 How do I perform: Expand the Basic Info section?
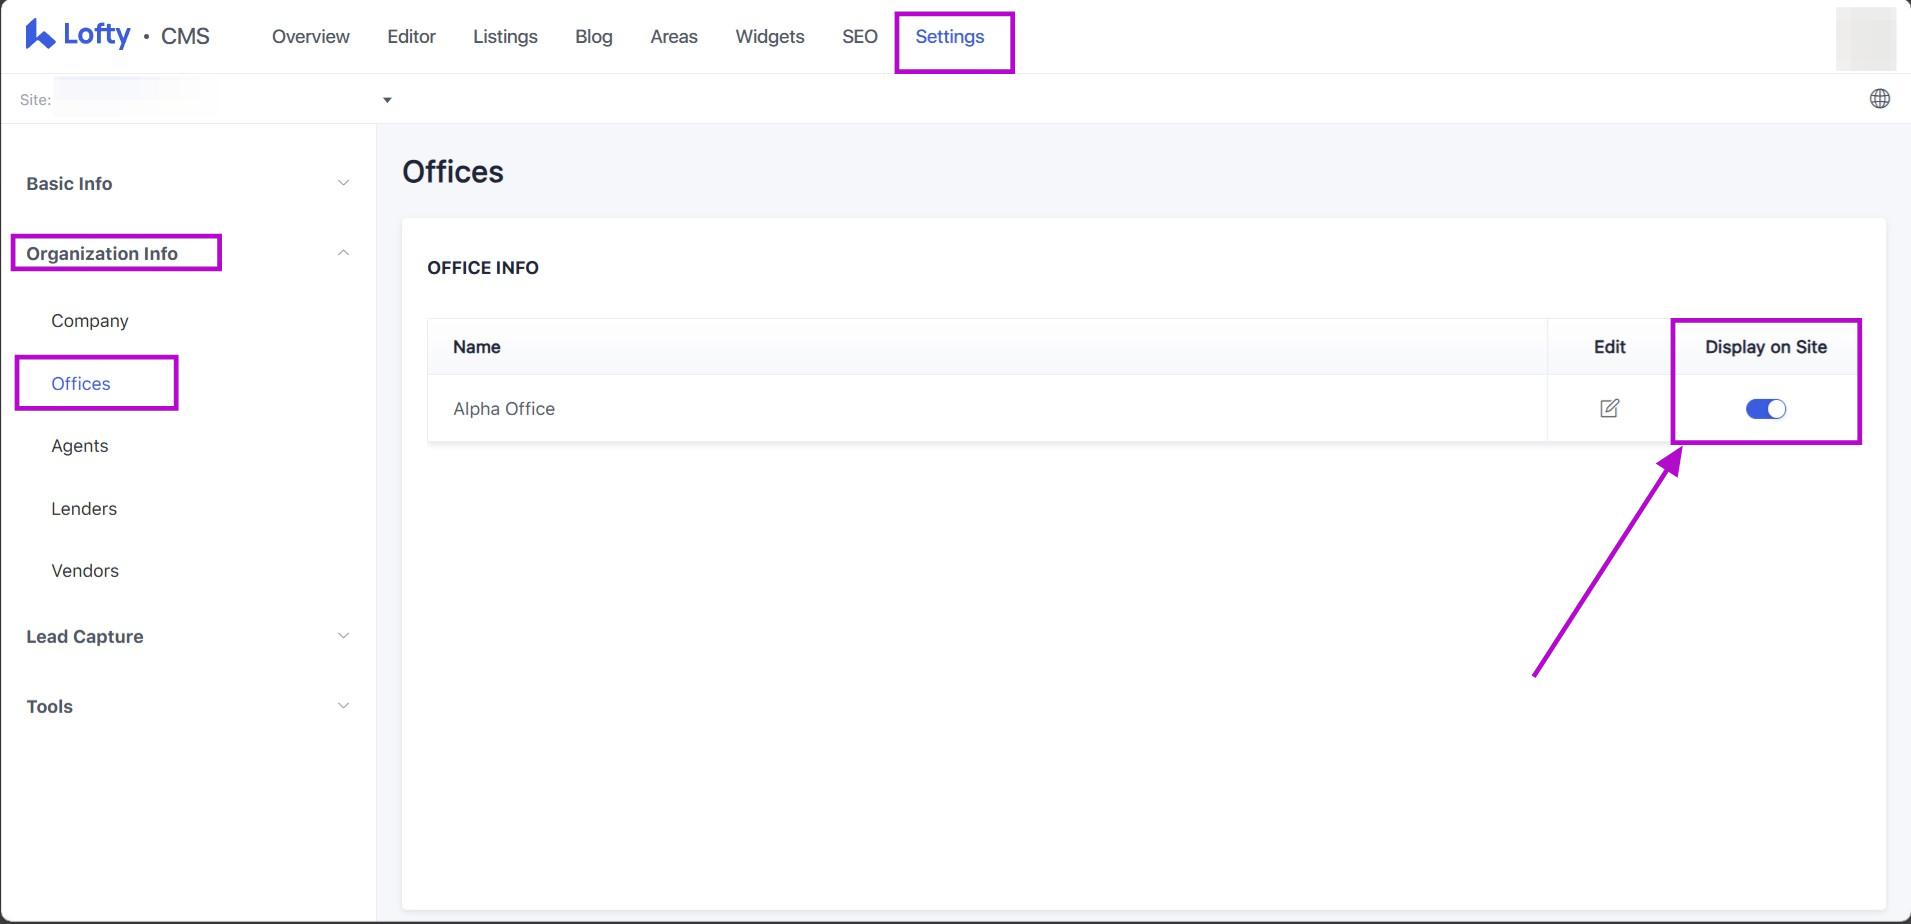(x=343, y=183)
